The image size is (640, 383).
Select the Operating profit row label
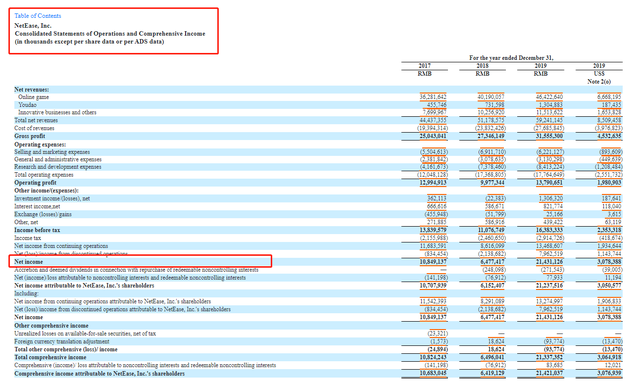[35, 183]
